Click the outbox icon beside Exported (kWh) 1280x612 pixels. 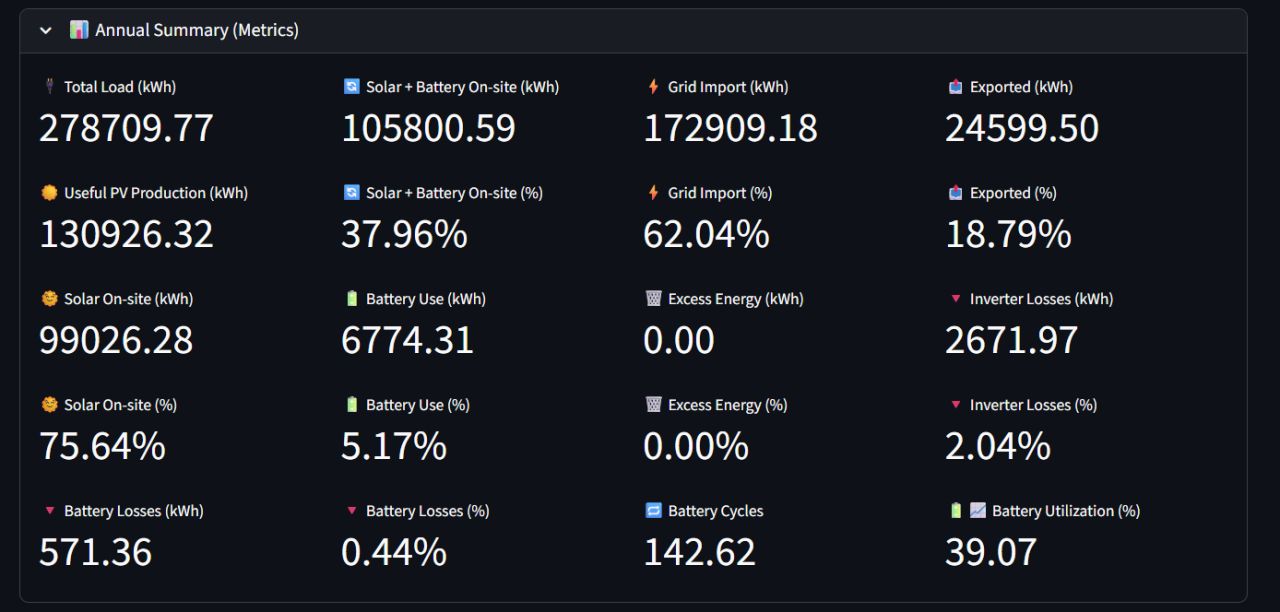[955, 87]
